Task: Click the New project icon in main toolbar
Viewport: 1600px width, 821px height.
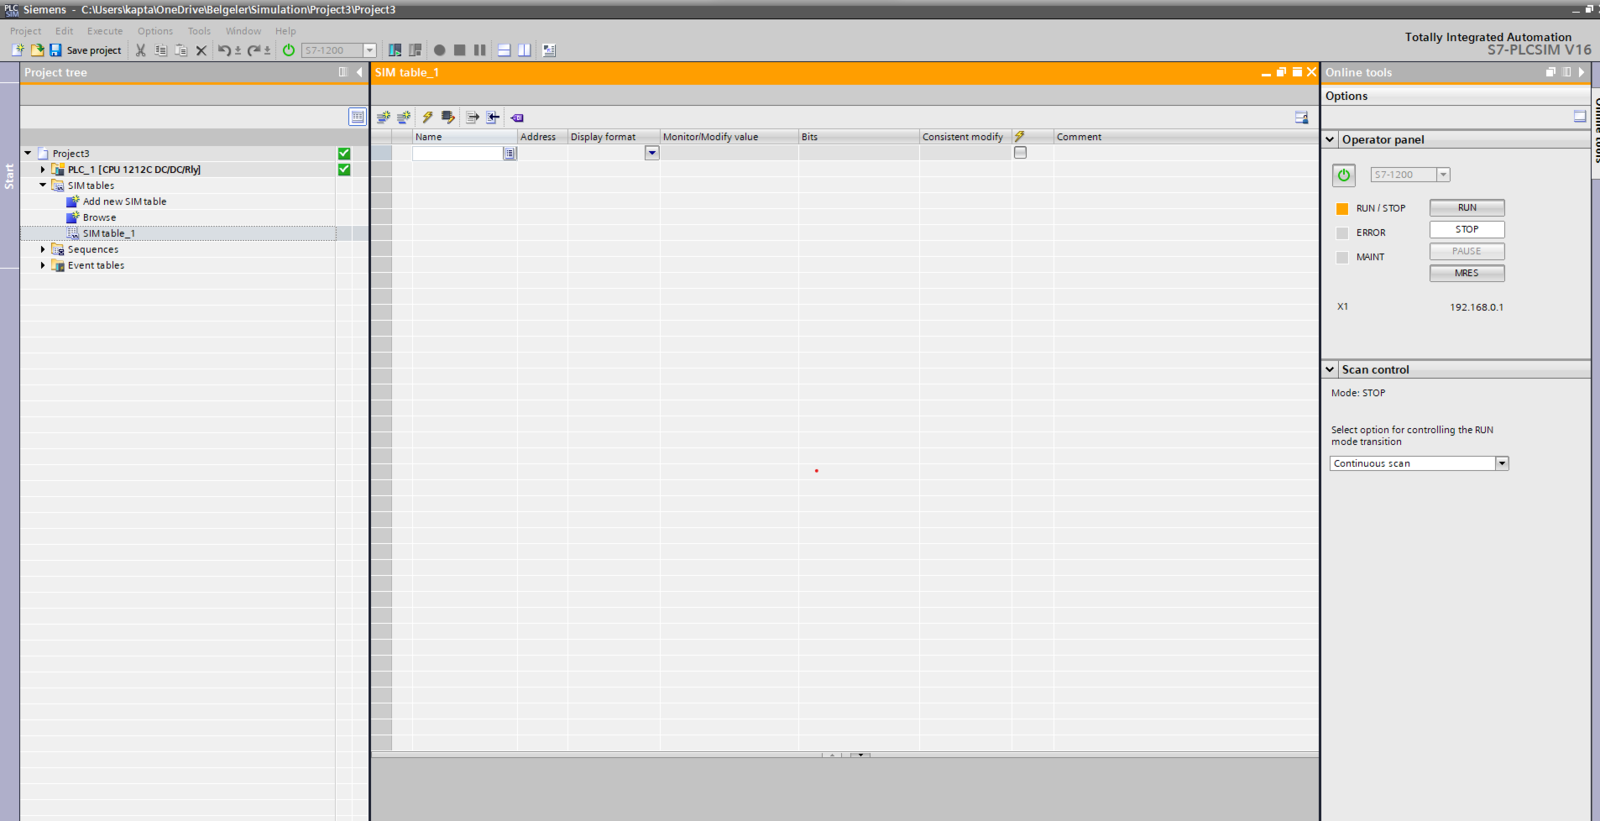Action: click(x=18, y=50)
